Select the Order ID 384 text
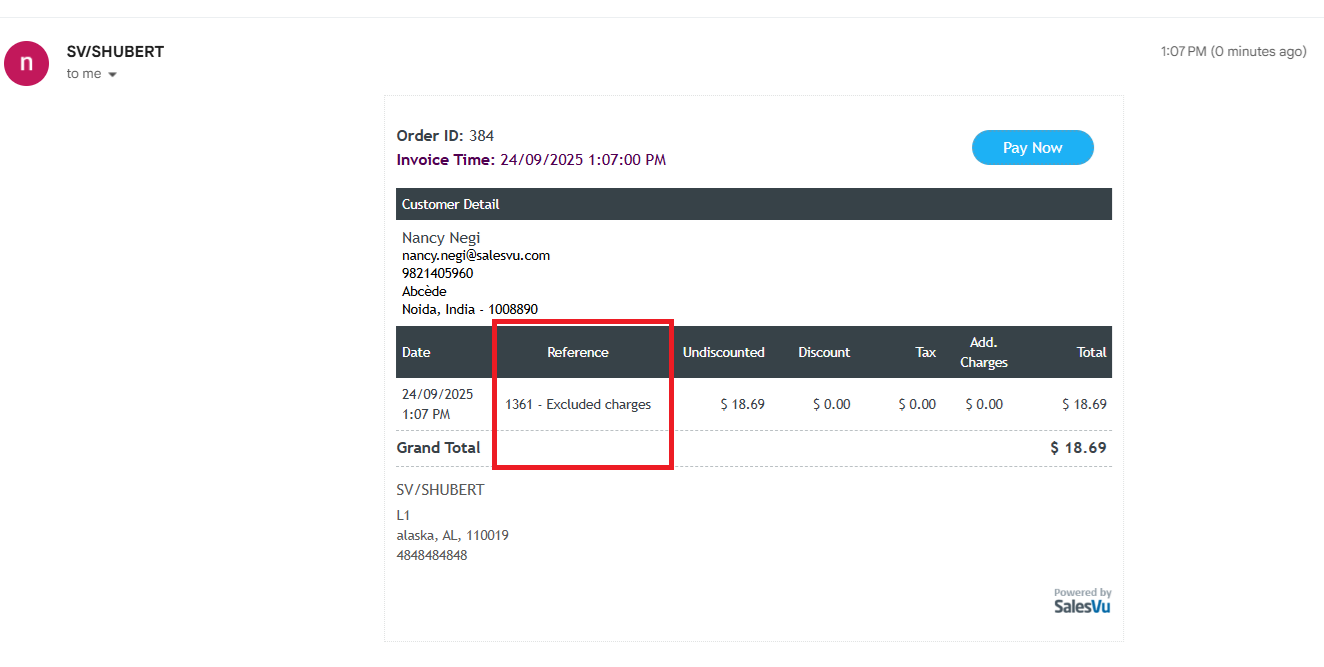The image size is (1324, 667). pyautogui.click(x=445, y=136)
